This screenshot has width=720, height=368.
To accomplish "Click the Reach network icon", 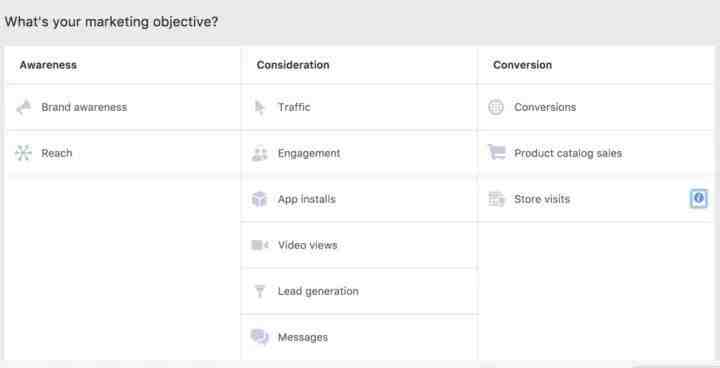I will [23, 153].
